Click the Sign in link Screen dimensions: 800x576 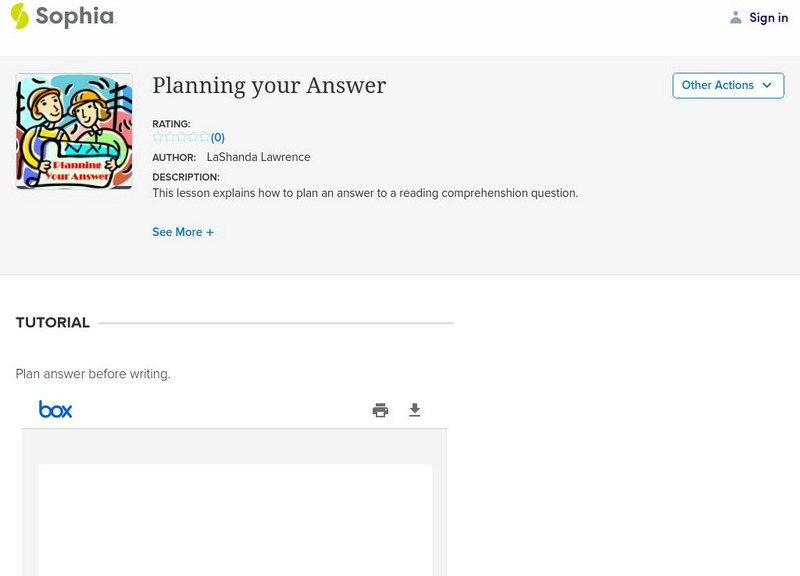768,17
